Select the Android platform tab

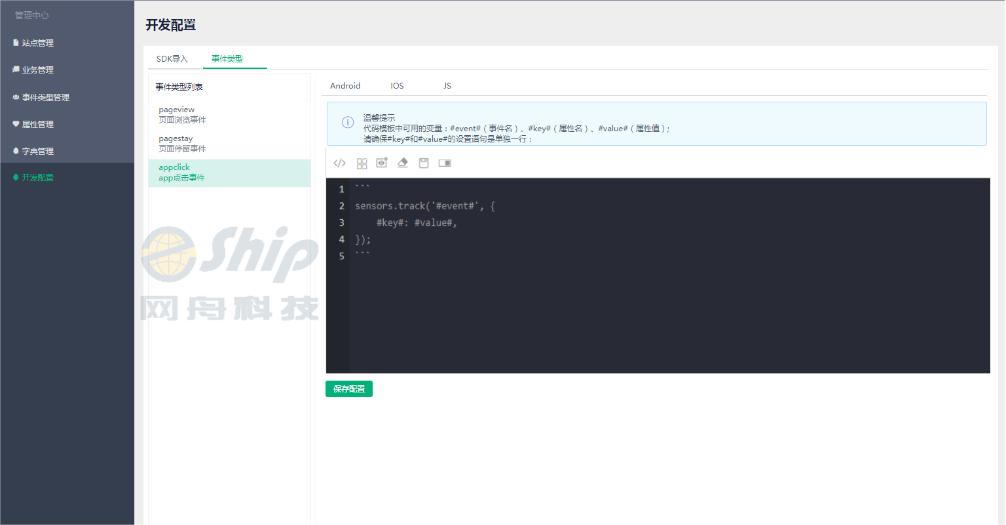[x=345, y=85]
